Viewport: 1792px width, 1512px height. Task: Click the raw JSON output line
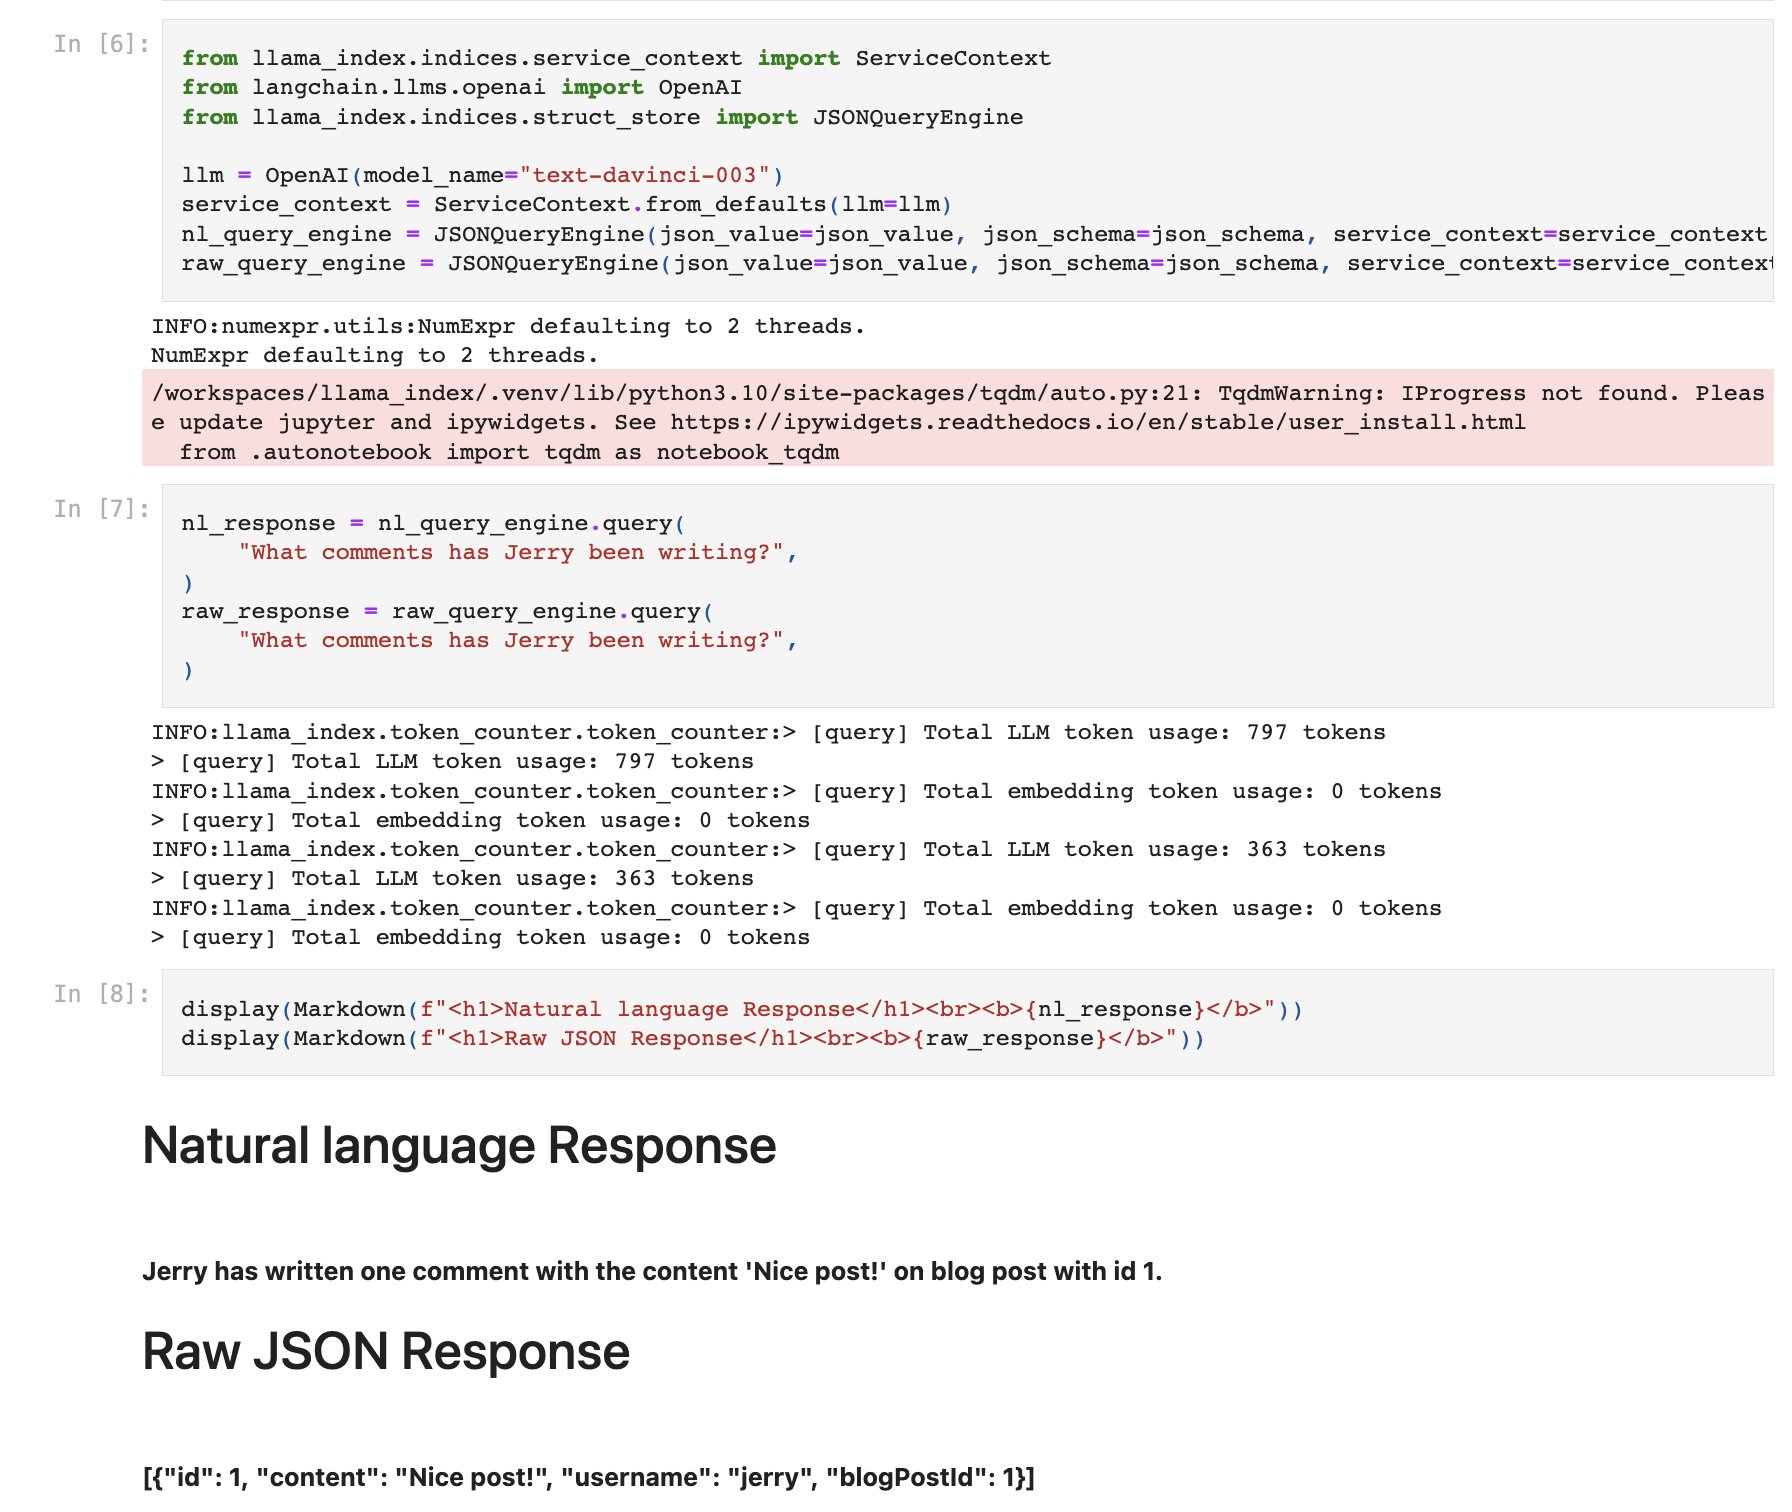590,1477
